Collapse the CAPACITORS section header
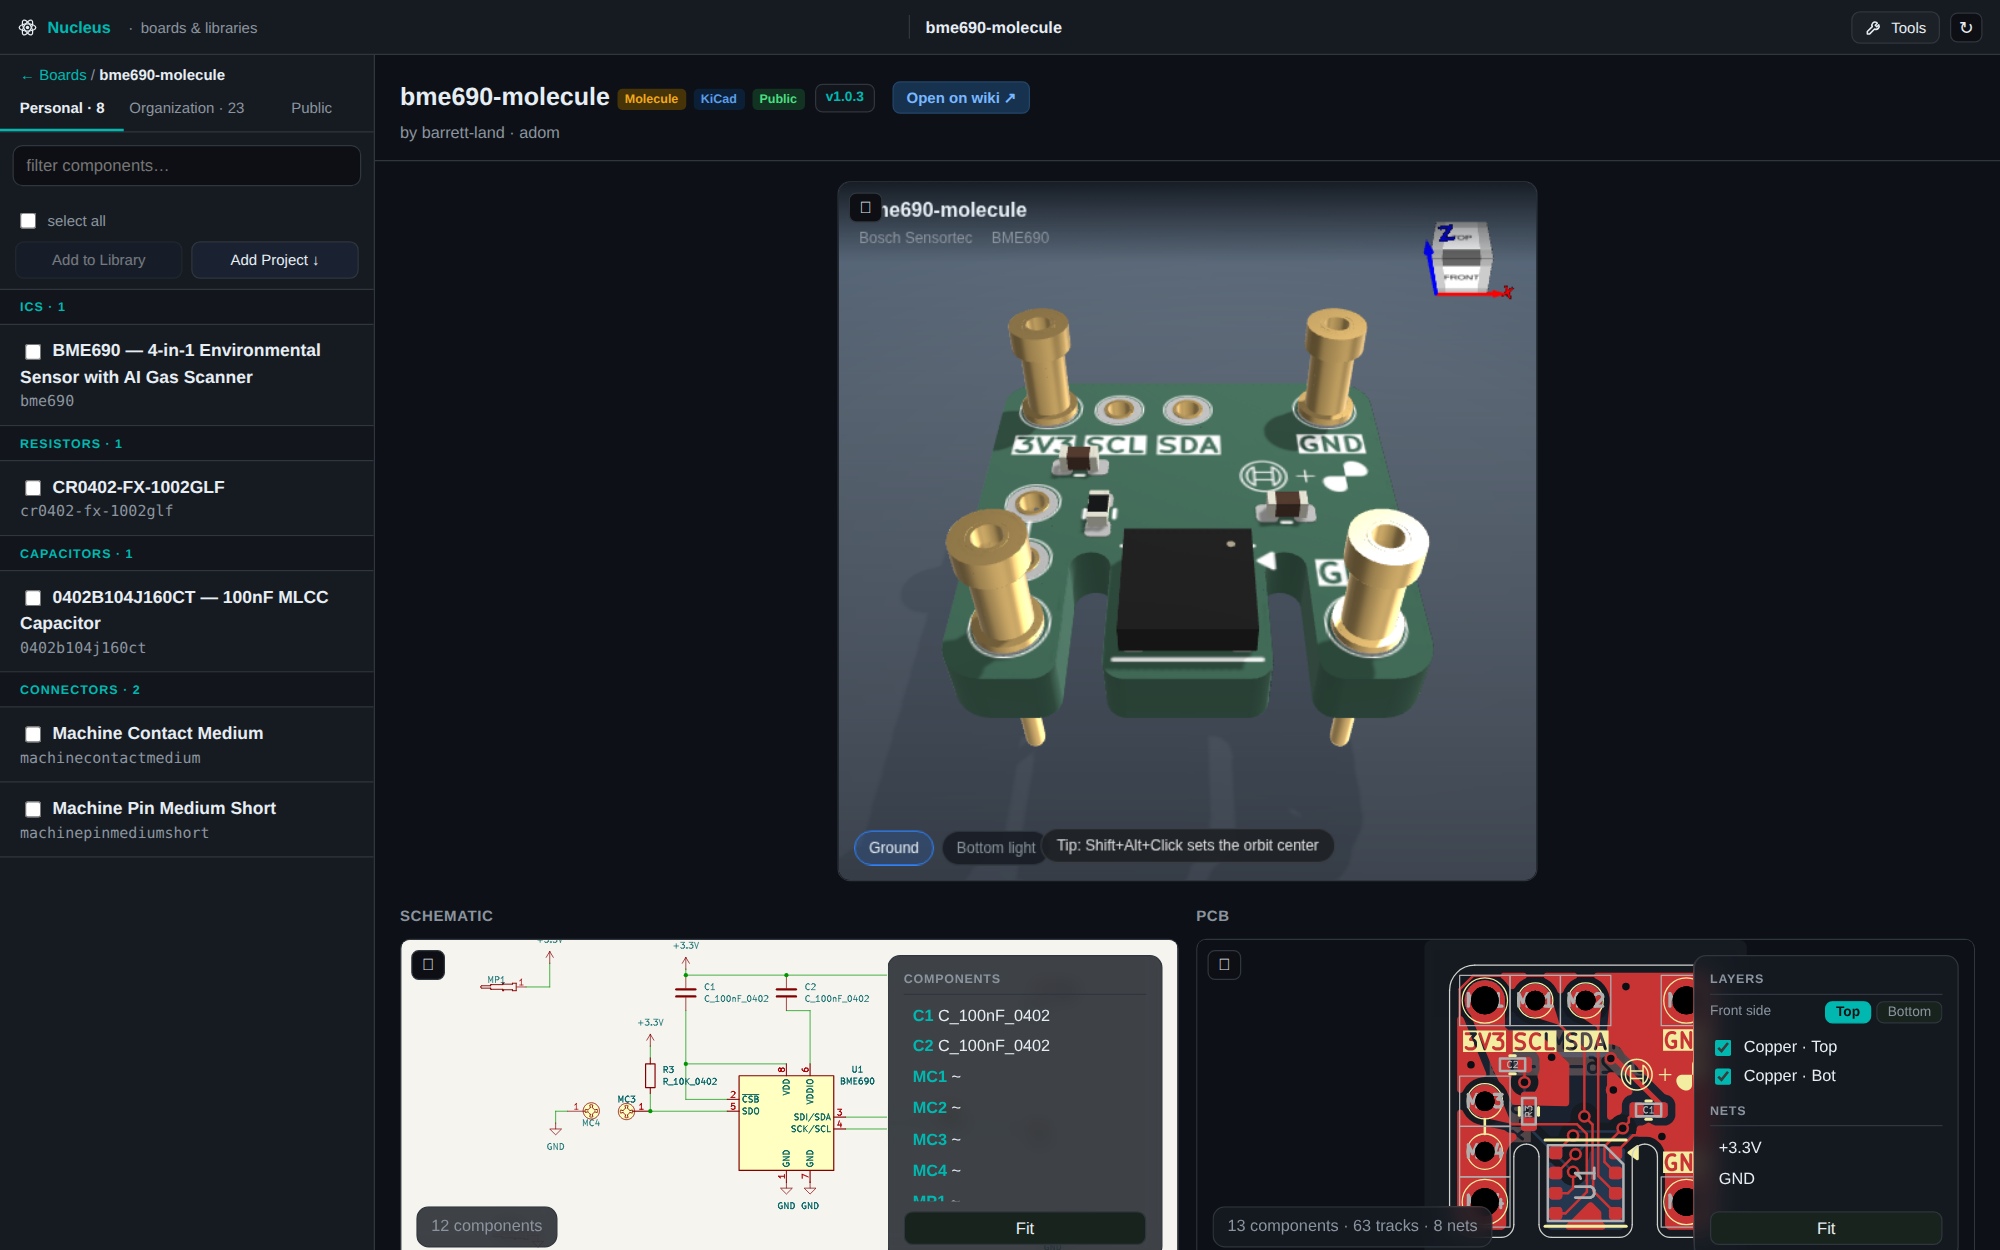This screenshot has width=2000, height=1250. coord(187,554)
